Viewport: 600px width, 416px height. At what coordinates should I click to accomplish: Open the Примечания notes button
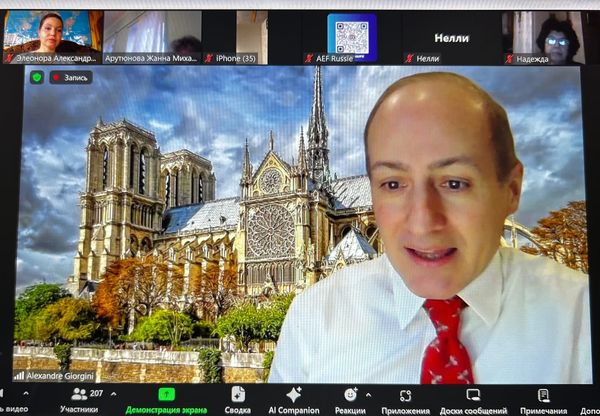point(543,401)
